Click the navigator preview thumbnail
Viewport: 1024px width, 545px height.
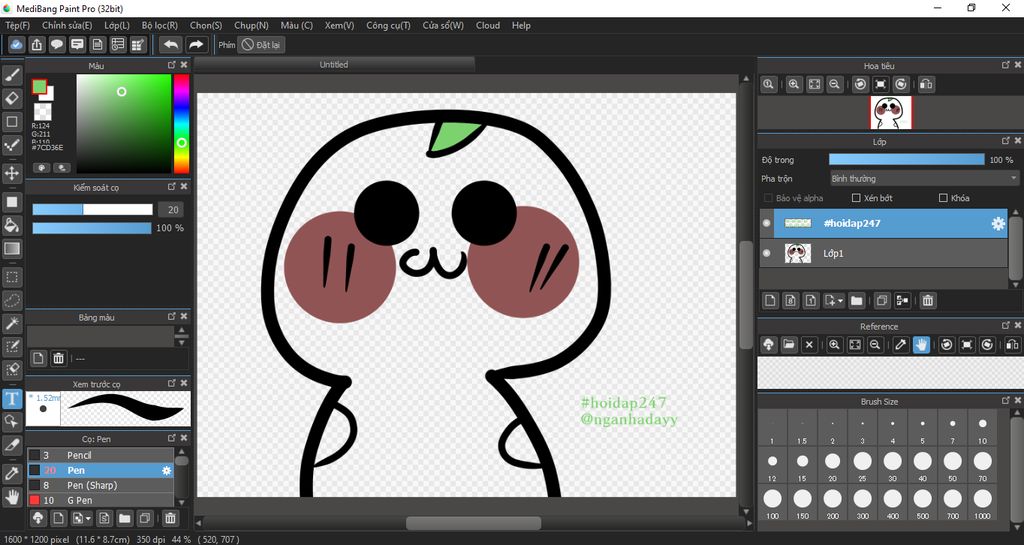[891, 113]
